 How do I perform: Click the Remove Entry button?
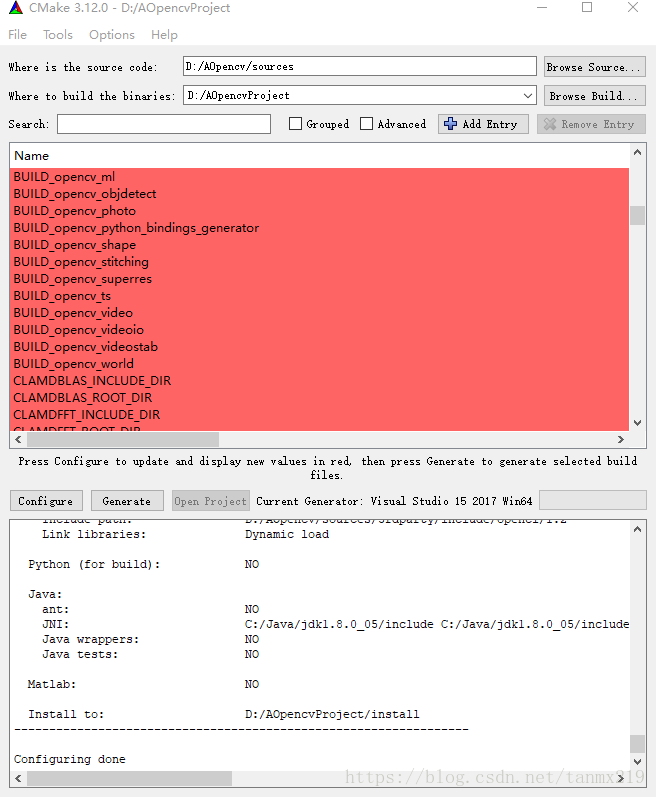click(591, 124)
